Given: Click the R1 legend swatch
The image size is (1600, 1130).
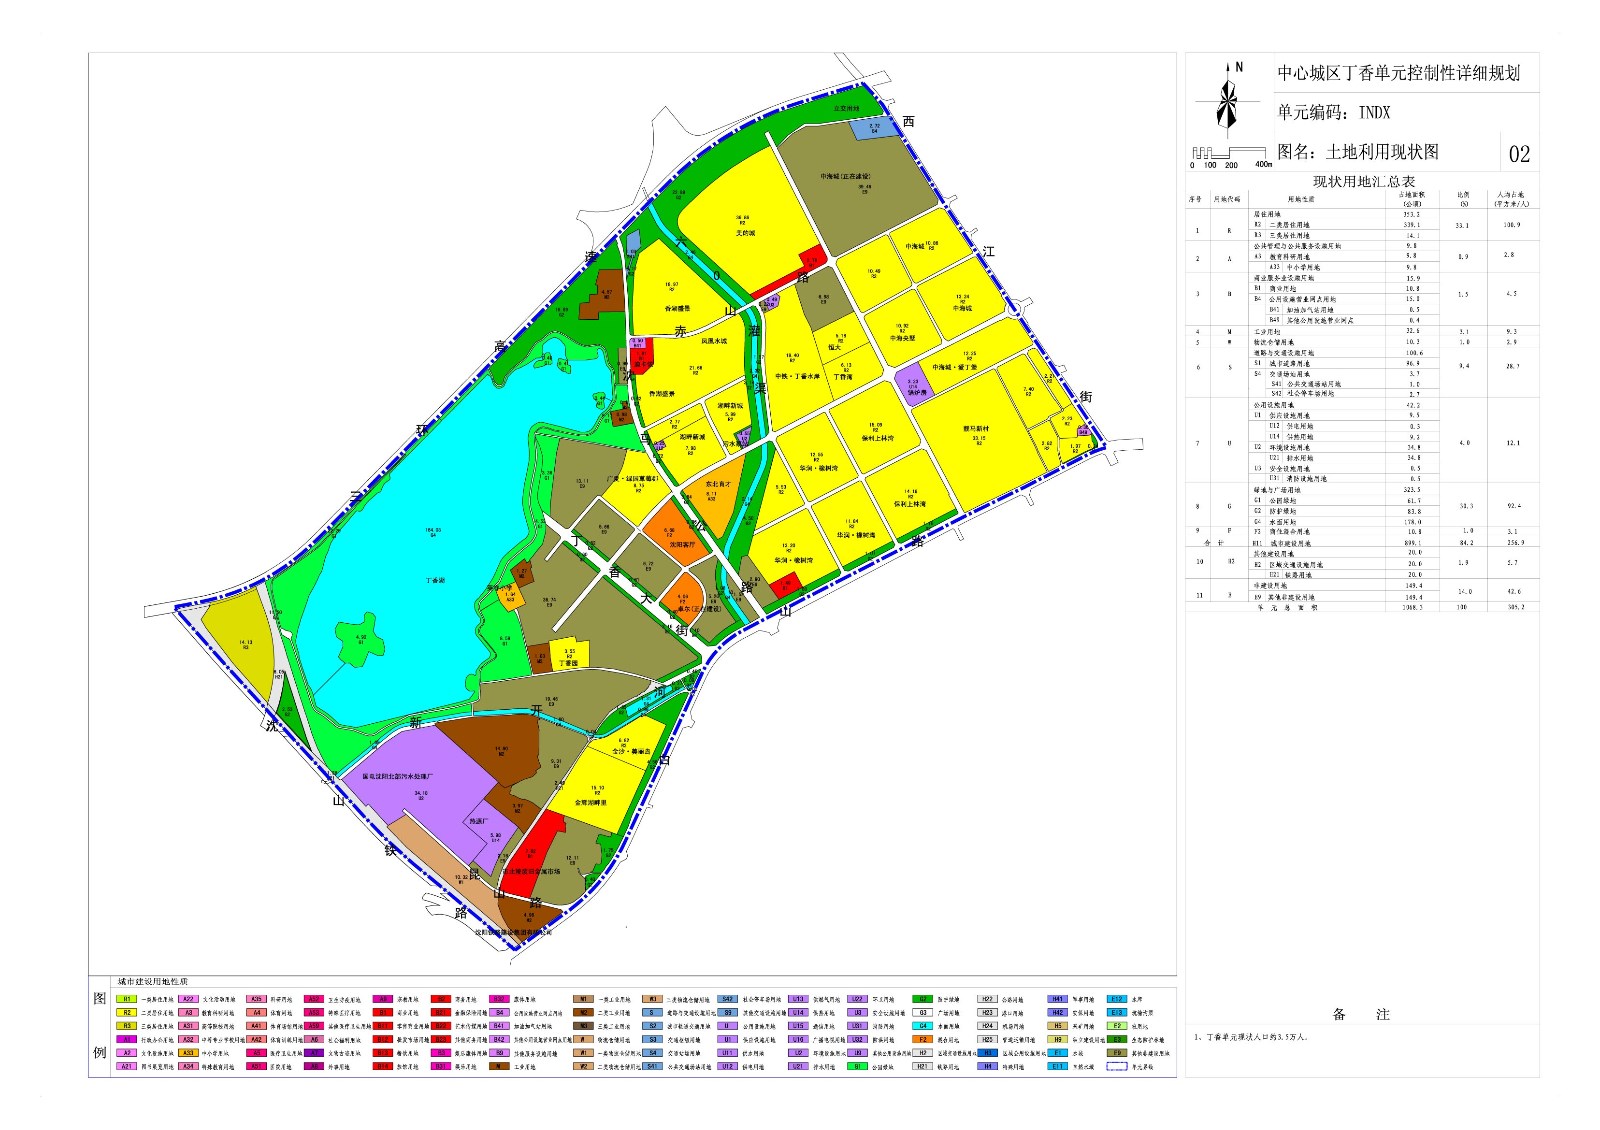Looking at the screenshot, I should [x=127, y=999].
